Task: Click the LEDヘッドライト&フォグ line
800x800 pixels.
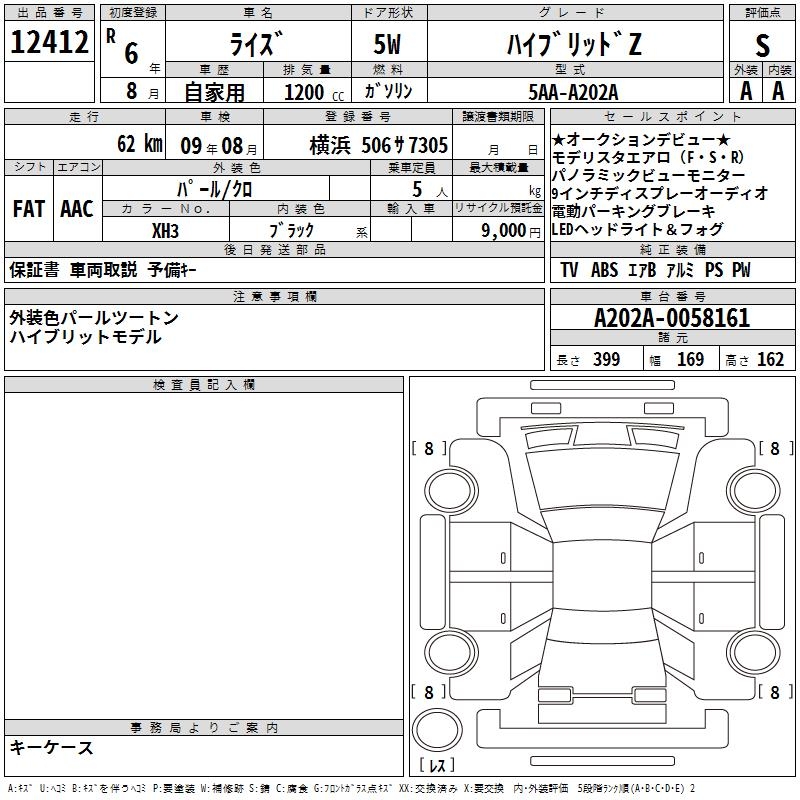Action: point(637,229)
